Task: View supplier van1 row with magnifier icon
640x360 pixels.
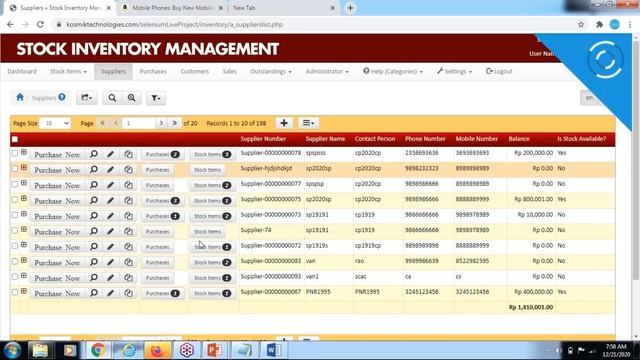Action: coord(94,278)
